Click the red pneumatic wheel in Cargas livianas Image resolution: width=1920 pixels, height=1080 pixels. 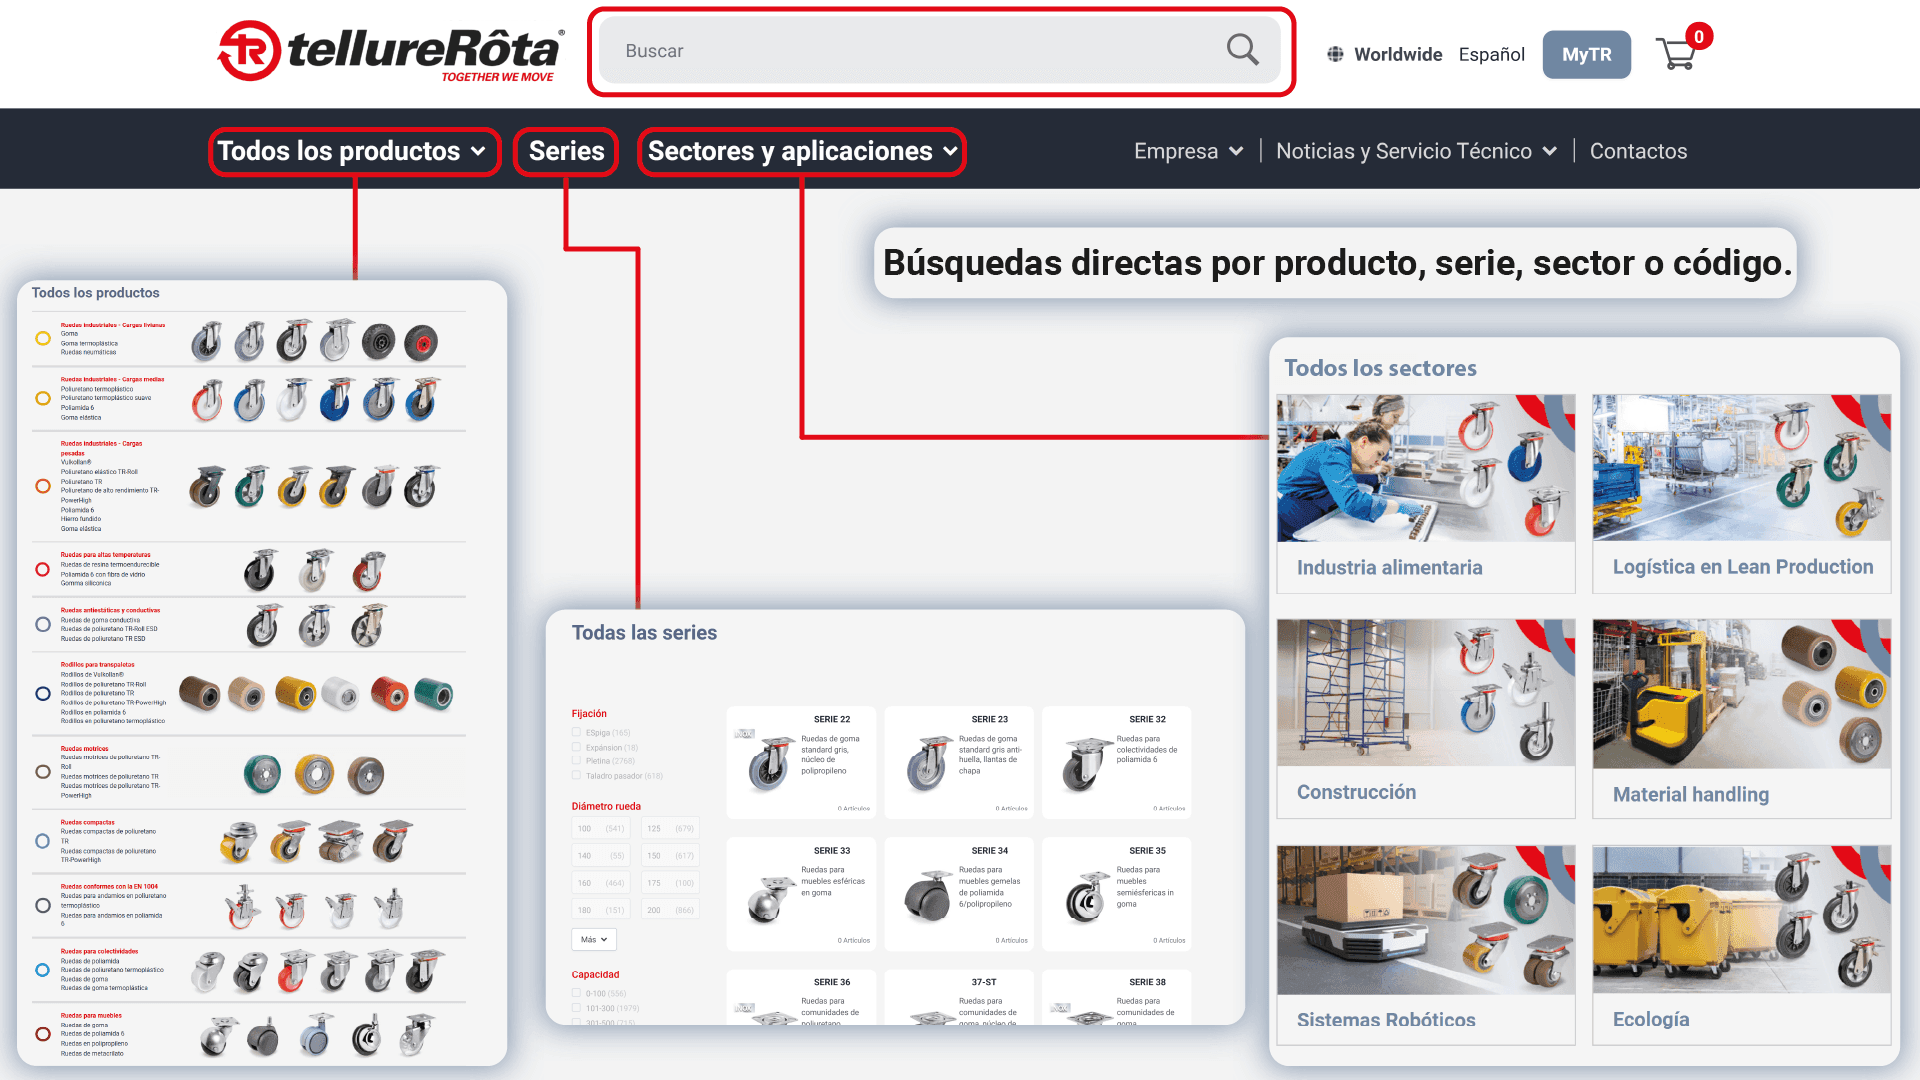[421, 342]
